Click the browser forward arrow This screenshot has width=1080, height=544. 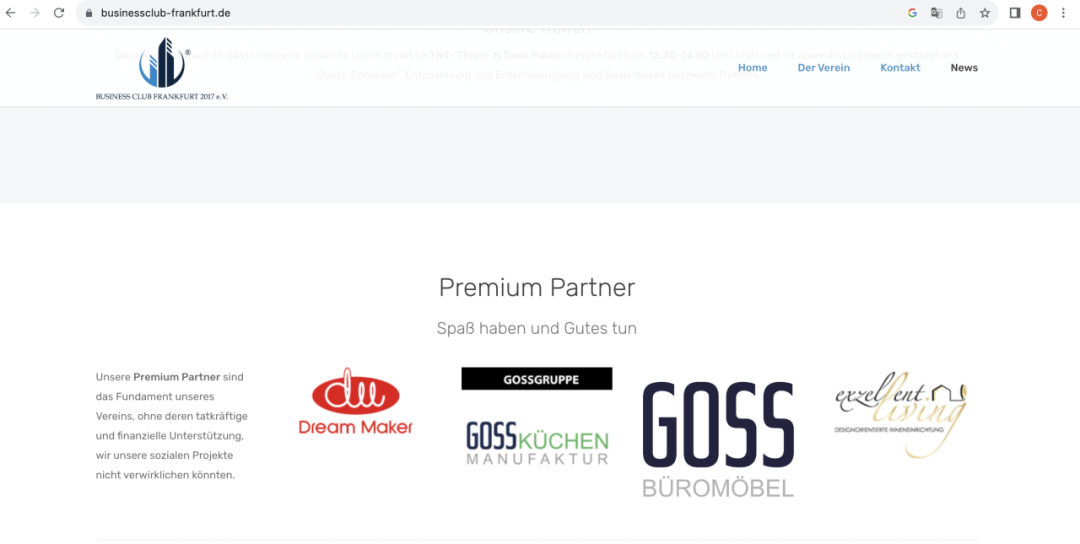pyautogui.click(x=34, y=12)
